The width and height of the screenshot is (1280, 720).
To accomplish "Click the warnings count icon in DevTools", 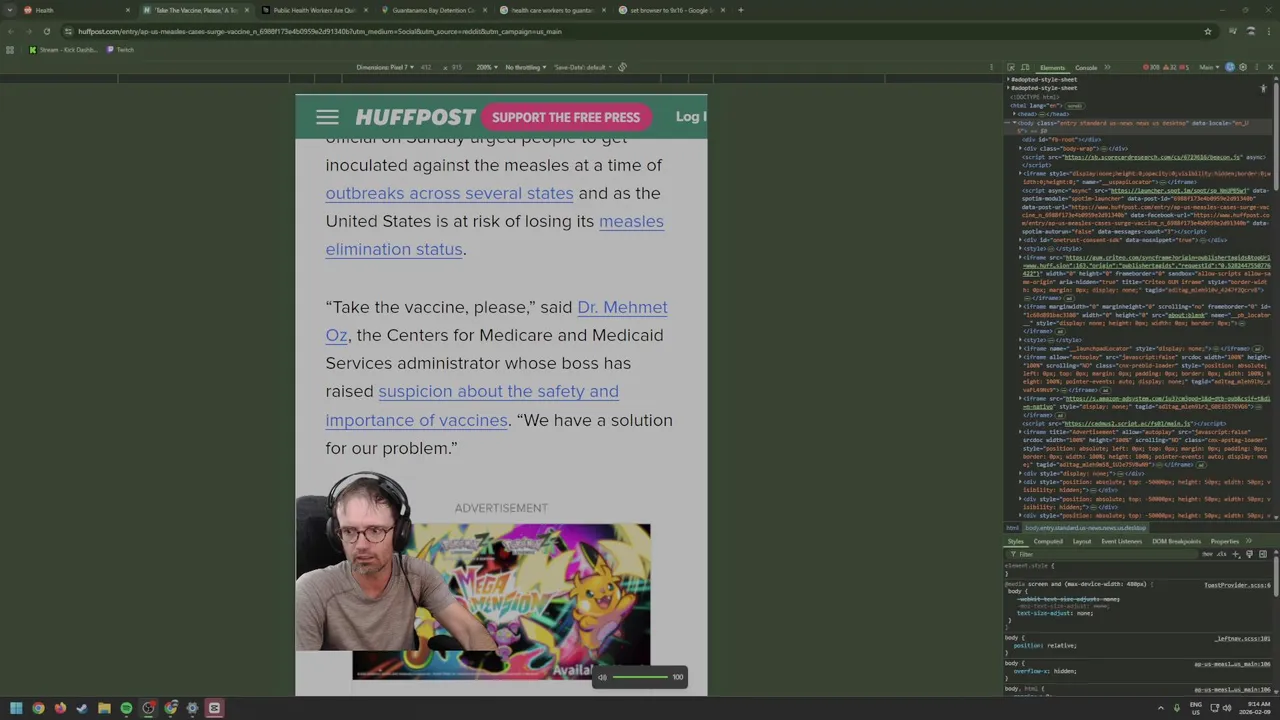I will [1169, 67].
